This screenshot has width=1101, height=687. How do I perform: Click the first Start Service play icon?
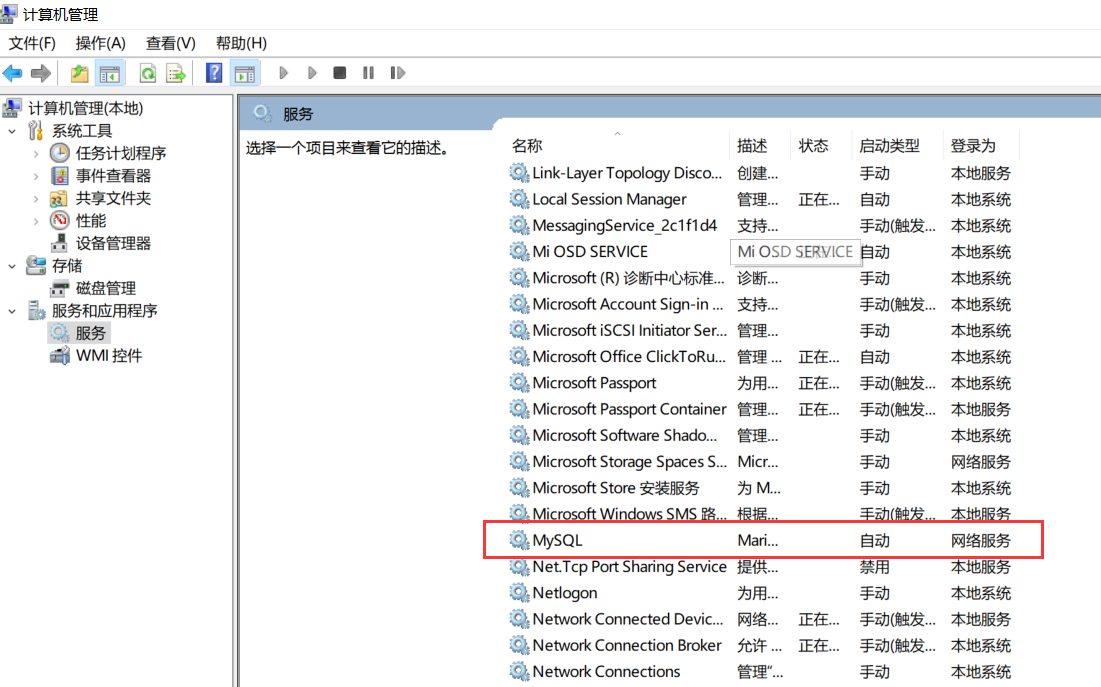(x=284, y=72)
